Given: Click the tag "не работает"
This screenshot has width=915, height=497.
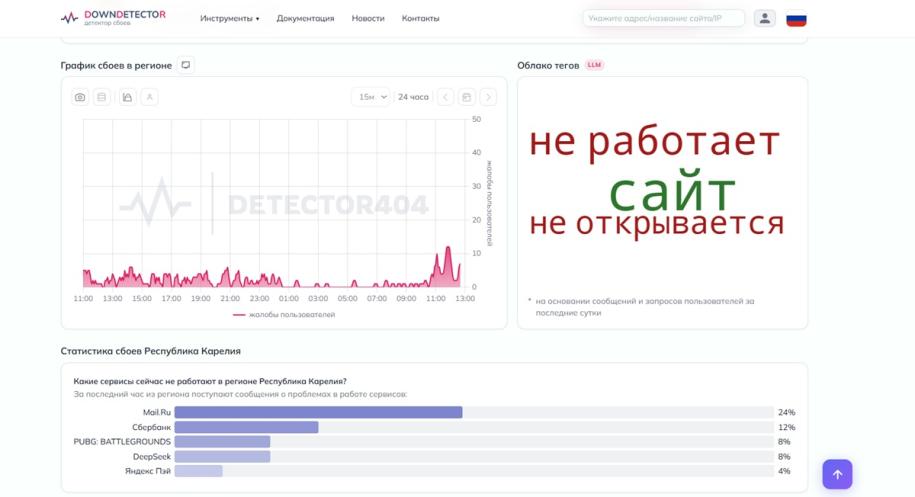Looking at the screenshot, I should point(654,142).
